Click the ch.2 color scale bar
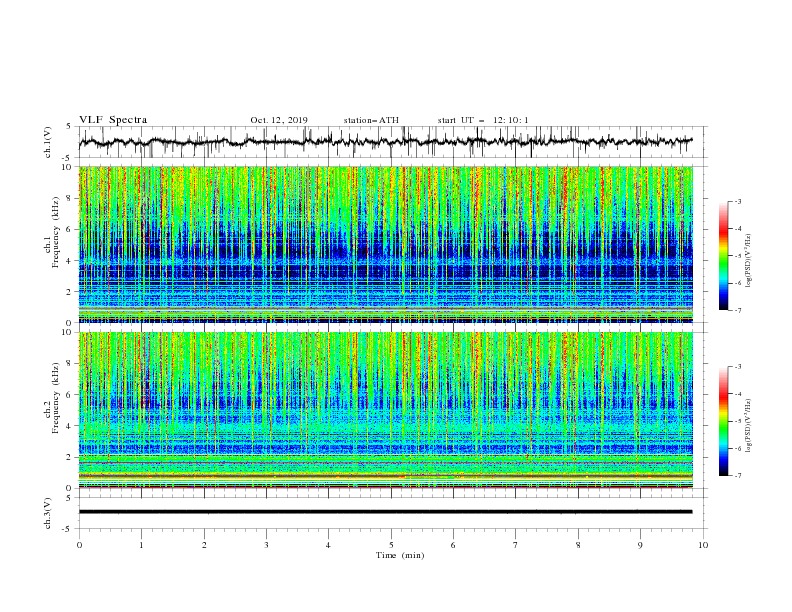 pyautogui.click(x=723, y=421)
